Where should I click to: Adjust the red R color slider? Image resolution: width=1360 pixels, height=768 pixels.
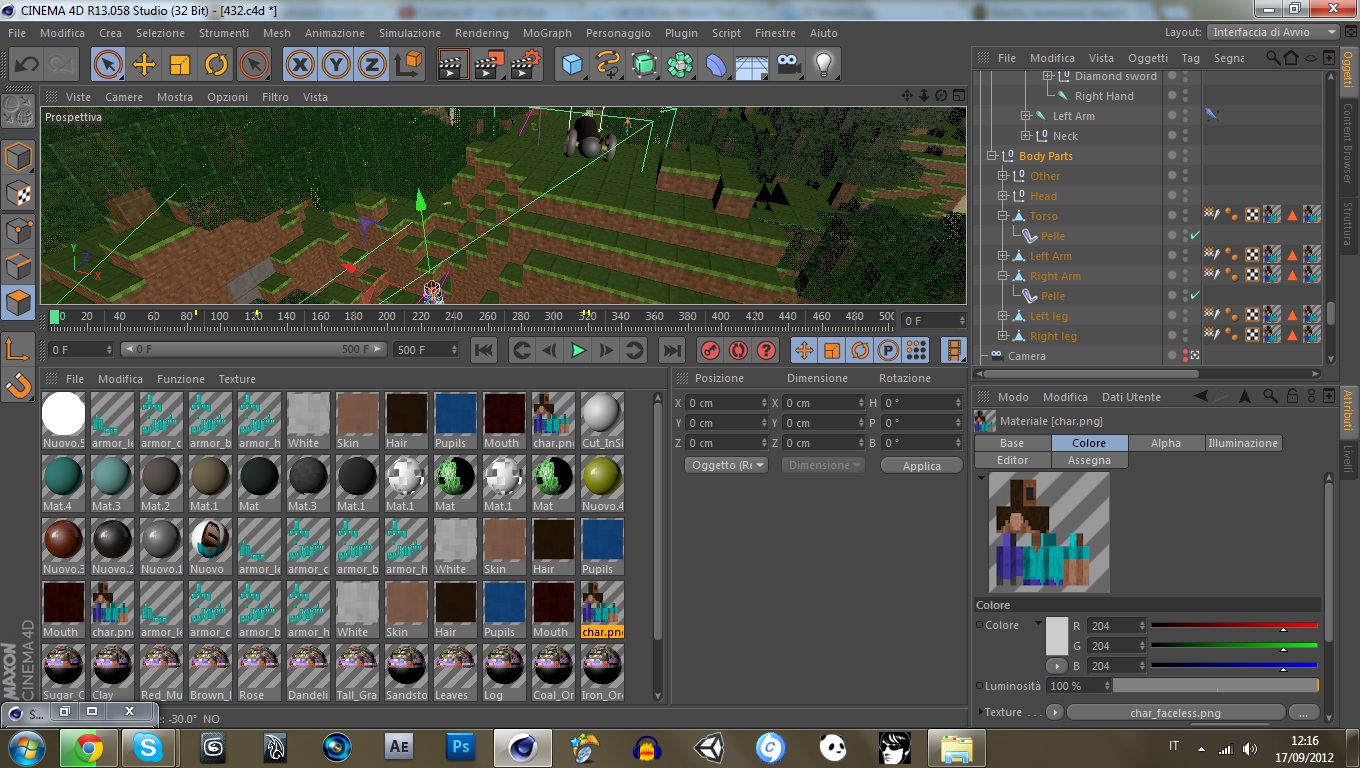click(1235, 626)
